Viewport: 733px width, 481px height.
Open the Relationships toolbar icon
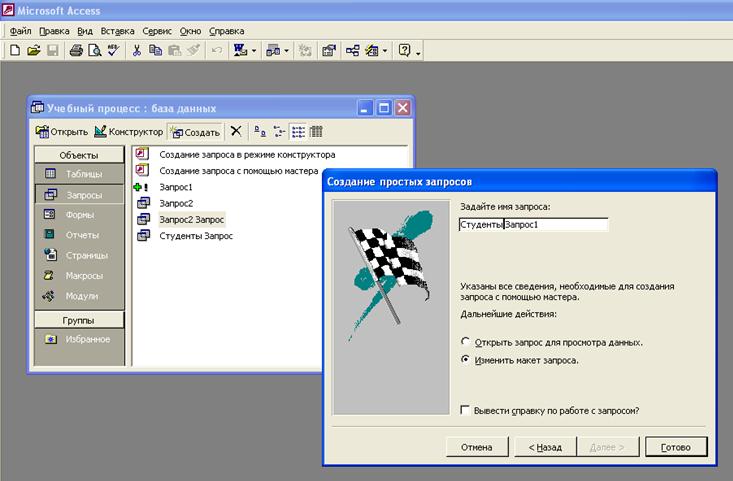click(x=352, y=50)
